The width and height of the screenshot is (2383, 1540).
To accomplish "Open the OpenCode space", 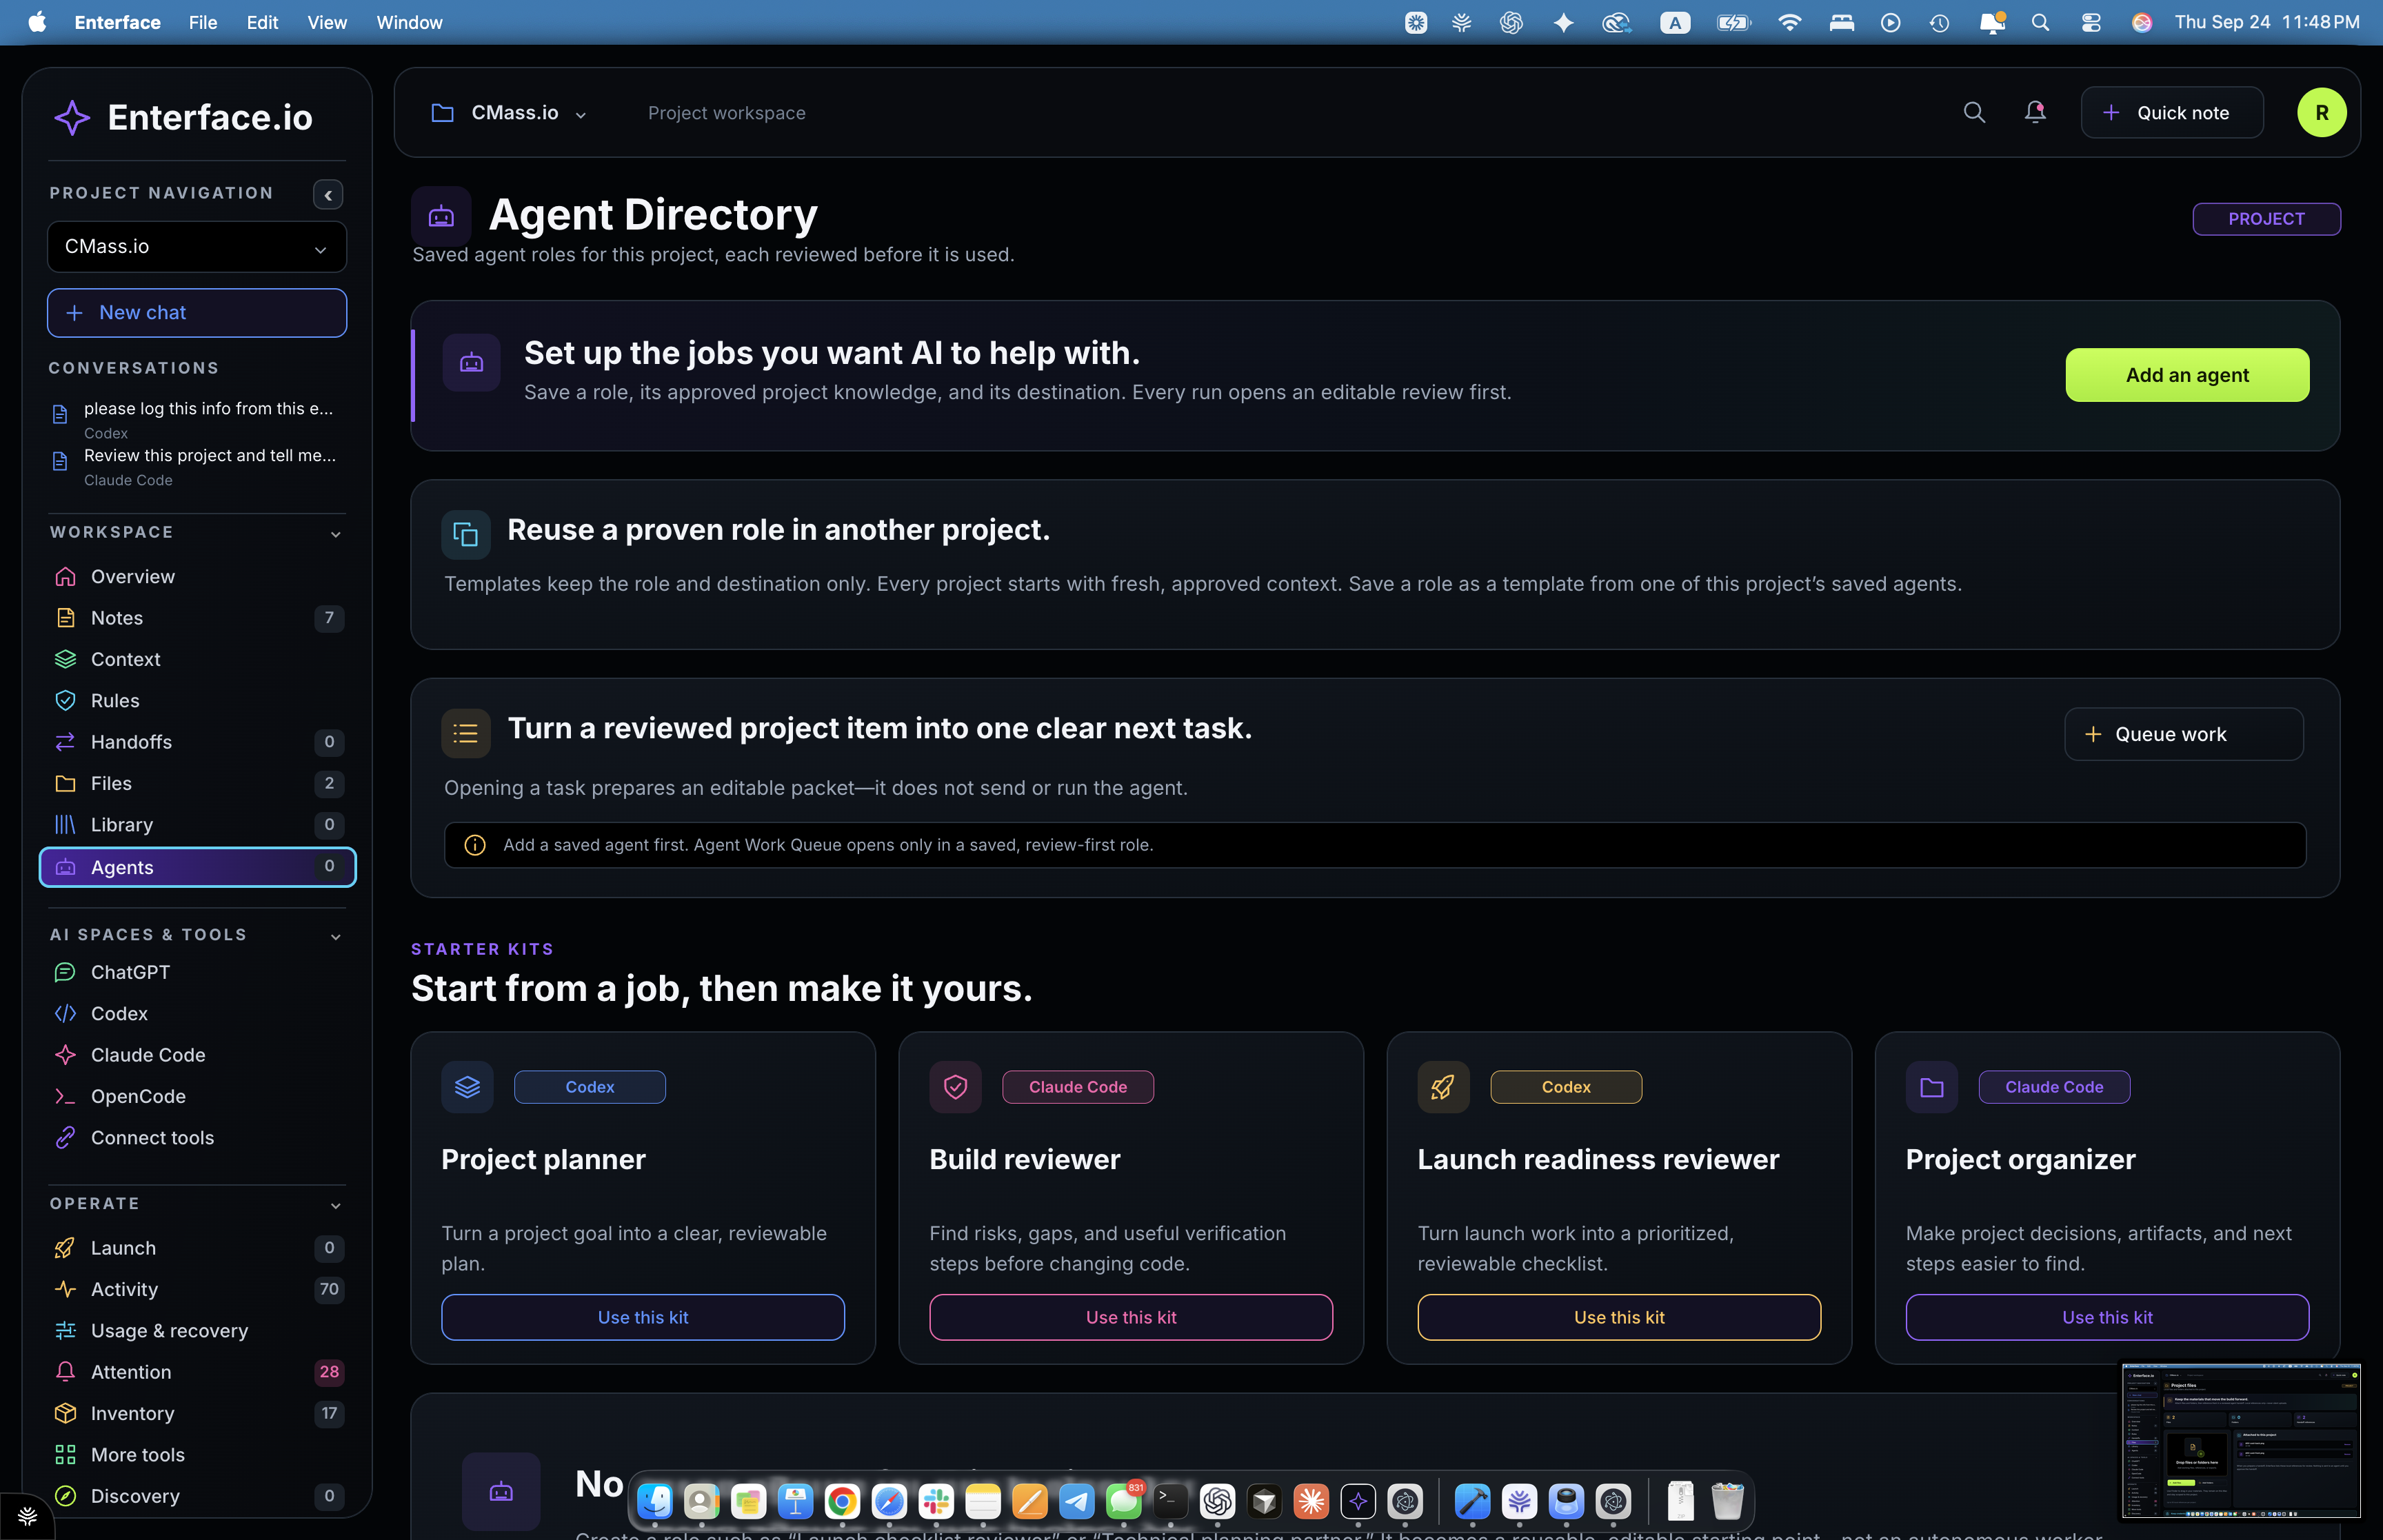I will [x=196, y=1096].
